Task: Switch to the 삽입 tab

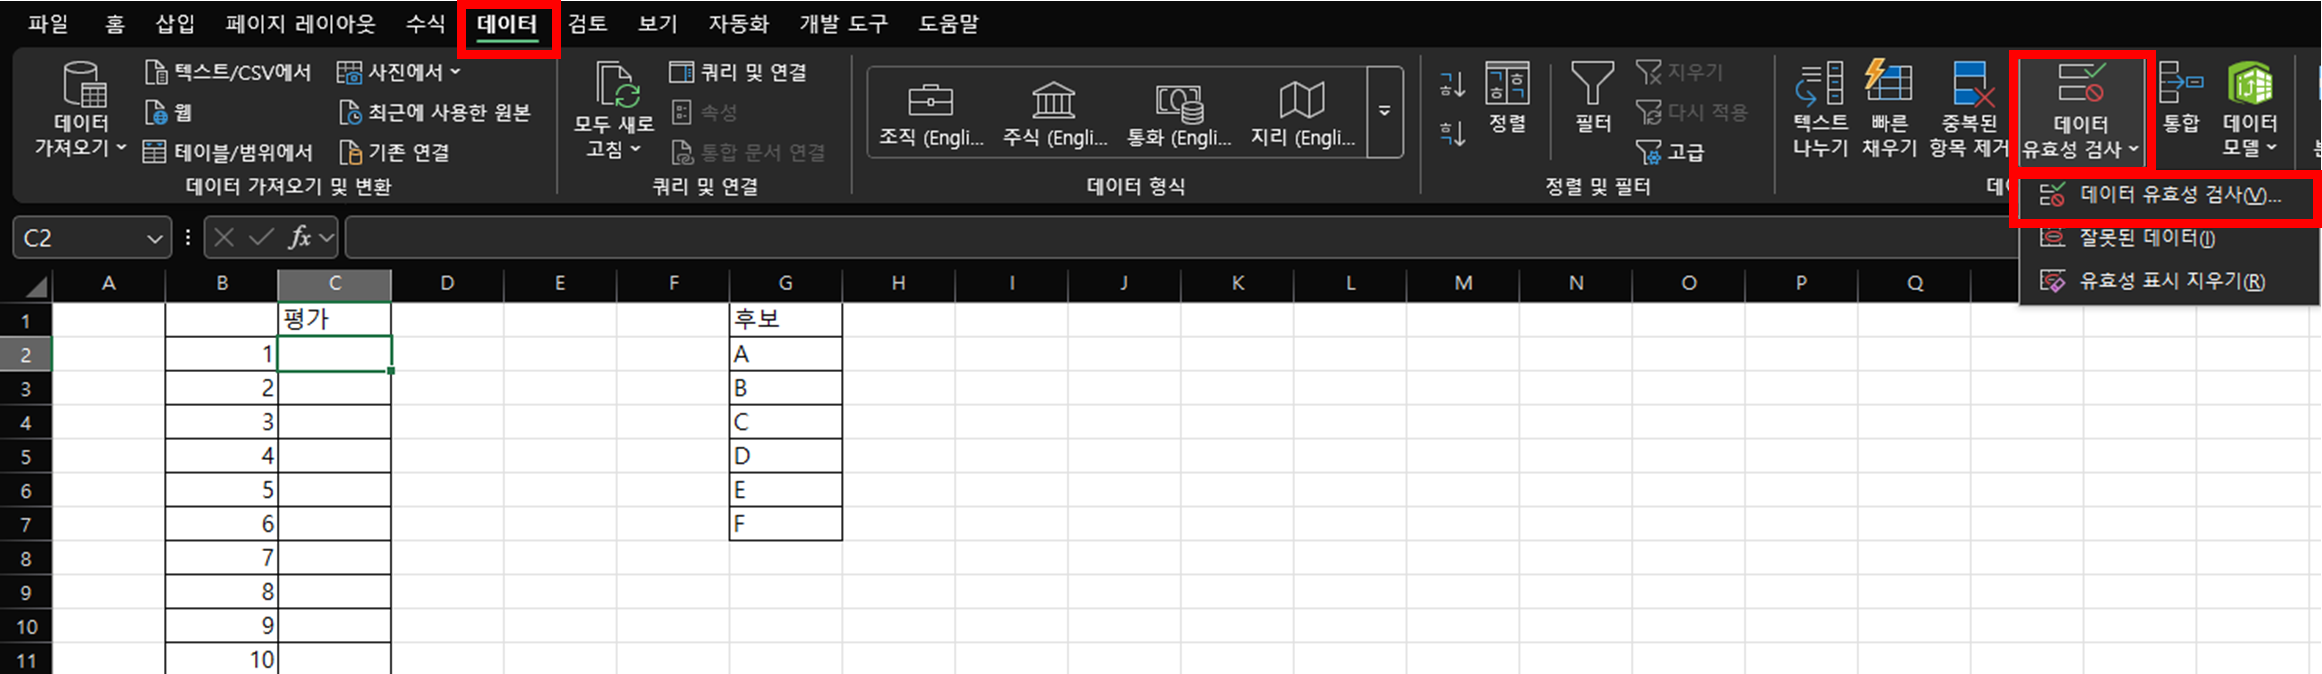Action: click(175, 23)
